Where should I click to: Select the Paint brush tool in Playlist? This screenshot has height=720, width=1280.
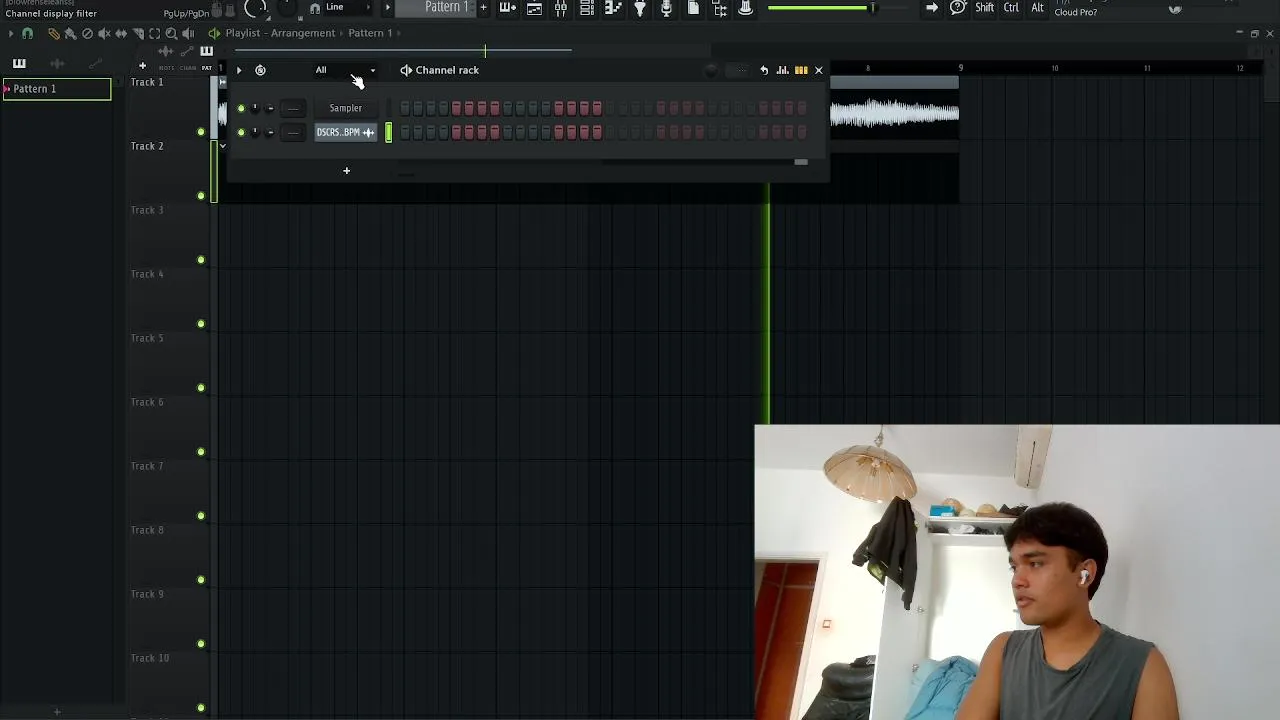click(x=70, y=33)
